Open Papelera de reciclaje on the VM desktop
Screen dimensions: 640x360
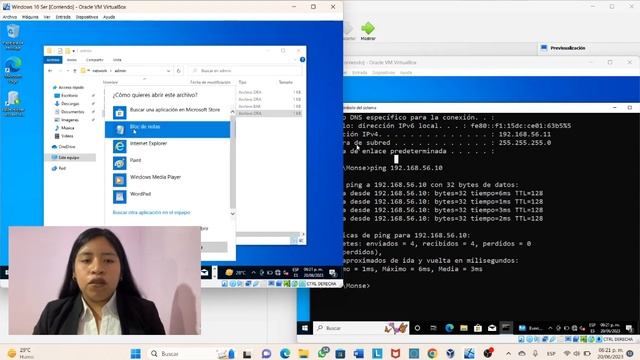(13, 37)
